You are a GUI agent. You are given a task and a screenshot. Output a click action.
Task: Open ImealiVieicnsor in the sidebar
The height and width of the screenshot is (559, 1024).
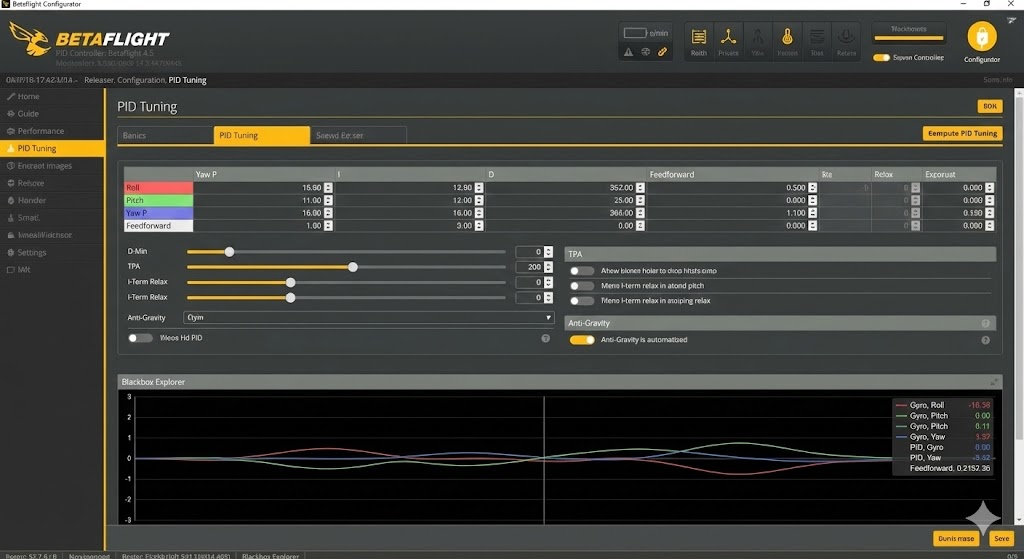[52, 235]
